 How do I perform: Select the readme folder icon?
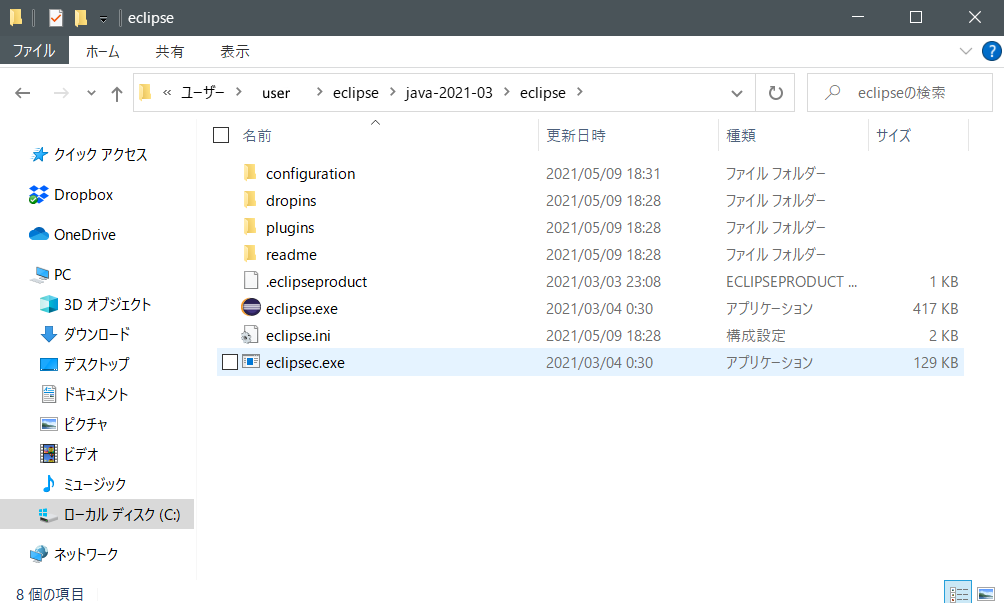[250, 253]
